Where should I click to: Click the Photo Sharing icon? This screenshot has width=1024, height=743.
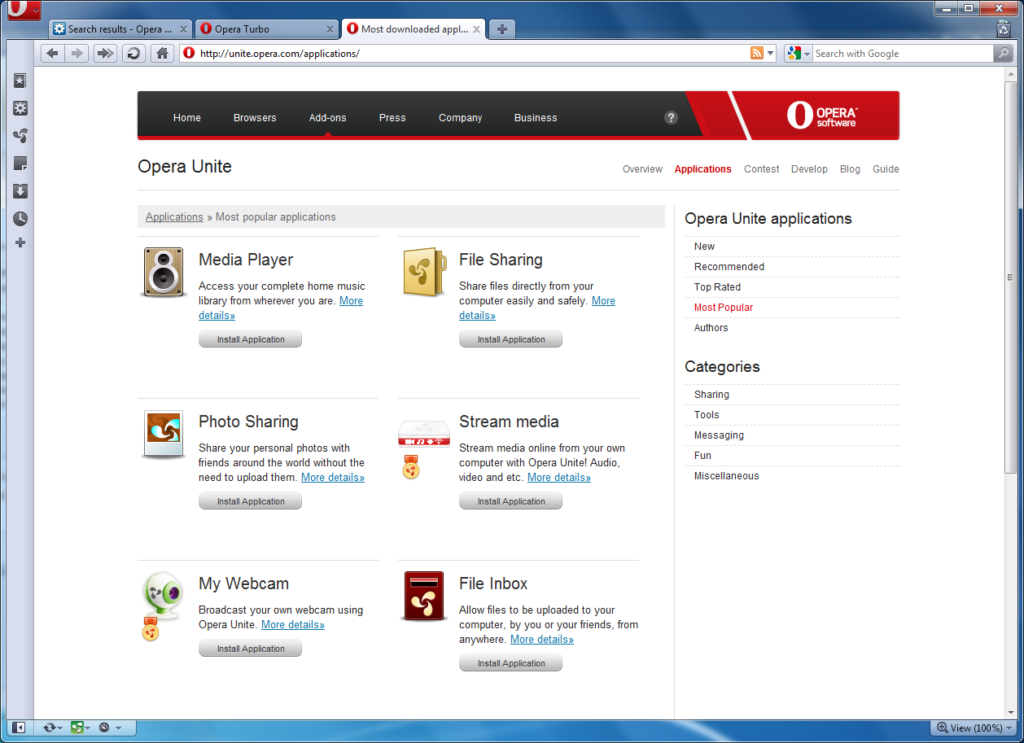click(x=163, y=434)
